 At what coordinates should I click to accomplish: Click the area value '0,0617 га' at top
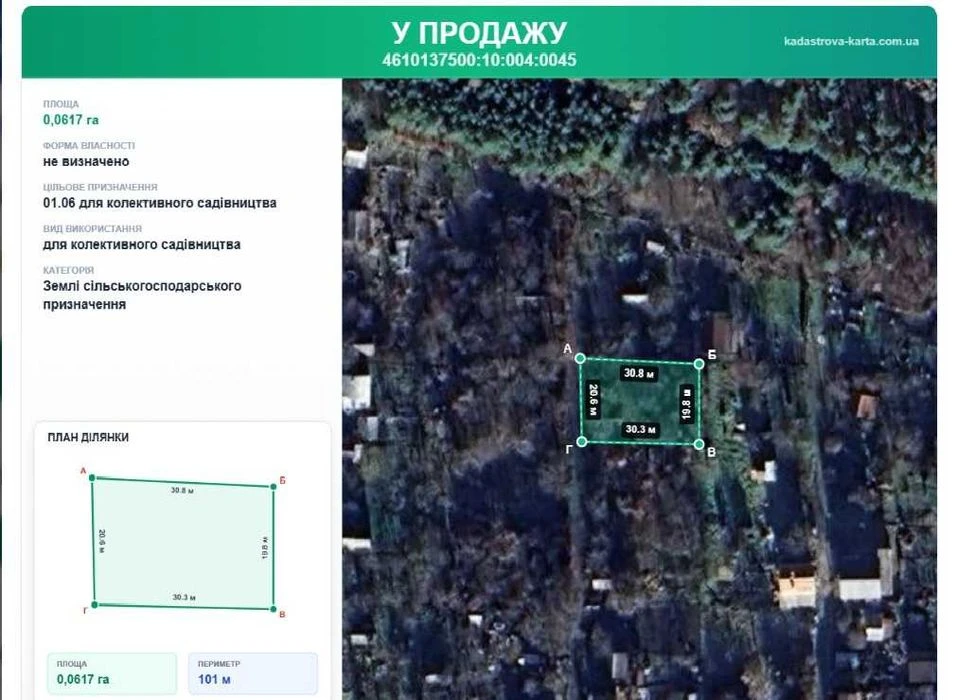71,120
